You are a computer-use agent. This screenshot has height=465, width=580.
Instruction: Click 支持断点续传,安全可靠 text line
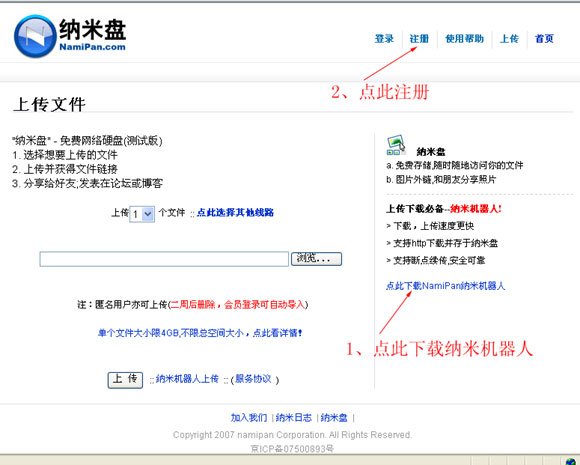[439, 260]
